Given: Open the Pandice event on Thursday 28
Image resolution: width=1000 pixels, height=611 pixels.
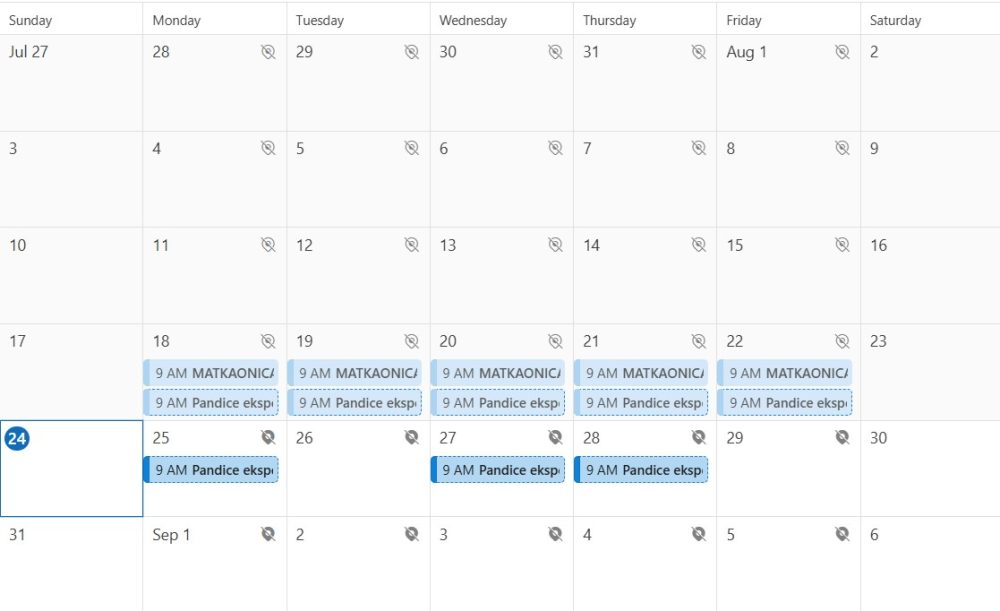Looking at the screenshot, I should (x=642, y=470).
